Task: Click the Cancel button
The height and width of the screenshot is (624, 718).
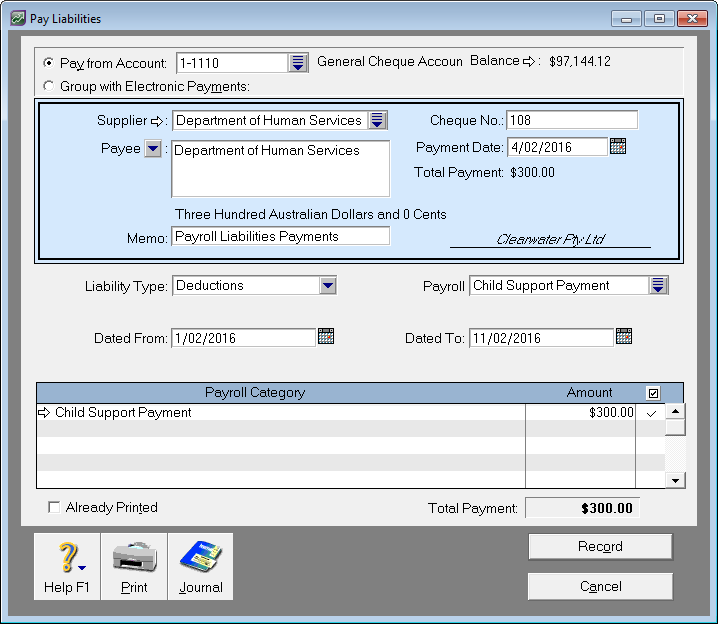Action: (600, 587)
